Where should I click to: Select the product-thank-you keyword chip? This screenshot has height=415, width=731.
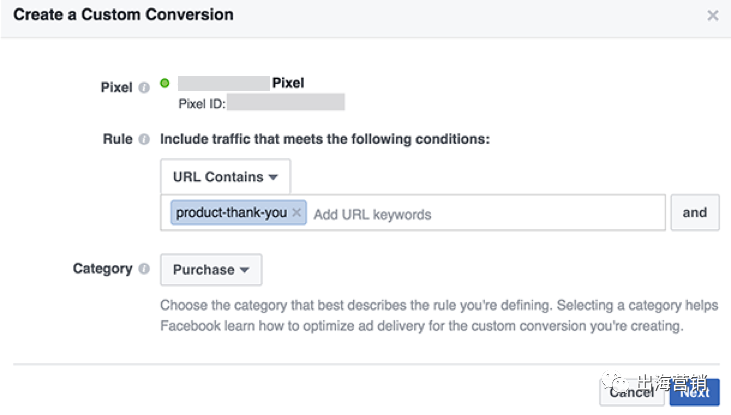(x=232, y=213)
